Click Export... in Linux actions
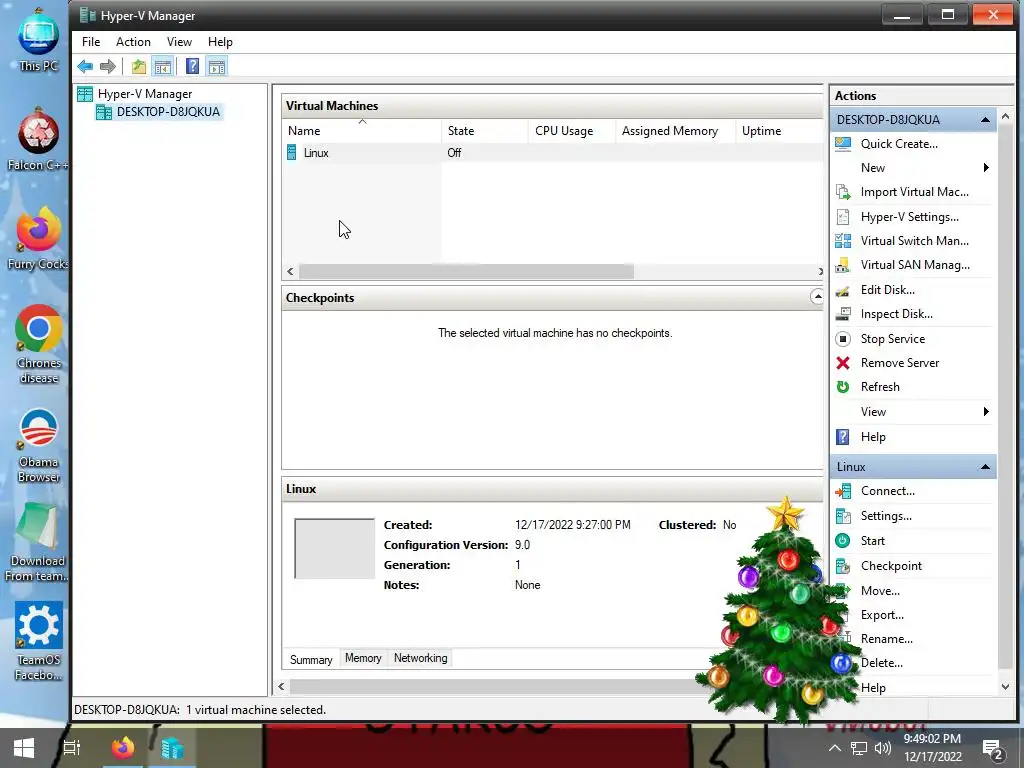Viewport: 1024px width, 768px height. pyautogui.click(x=882, y=615)
